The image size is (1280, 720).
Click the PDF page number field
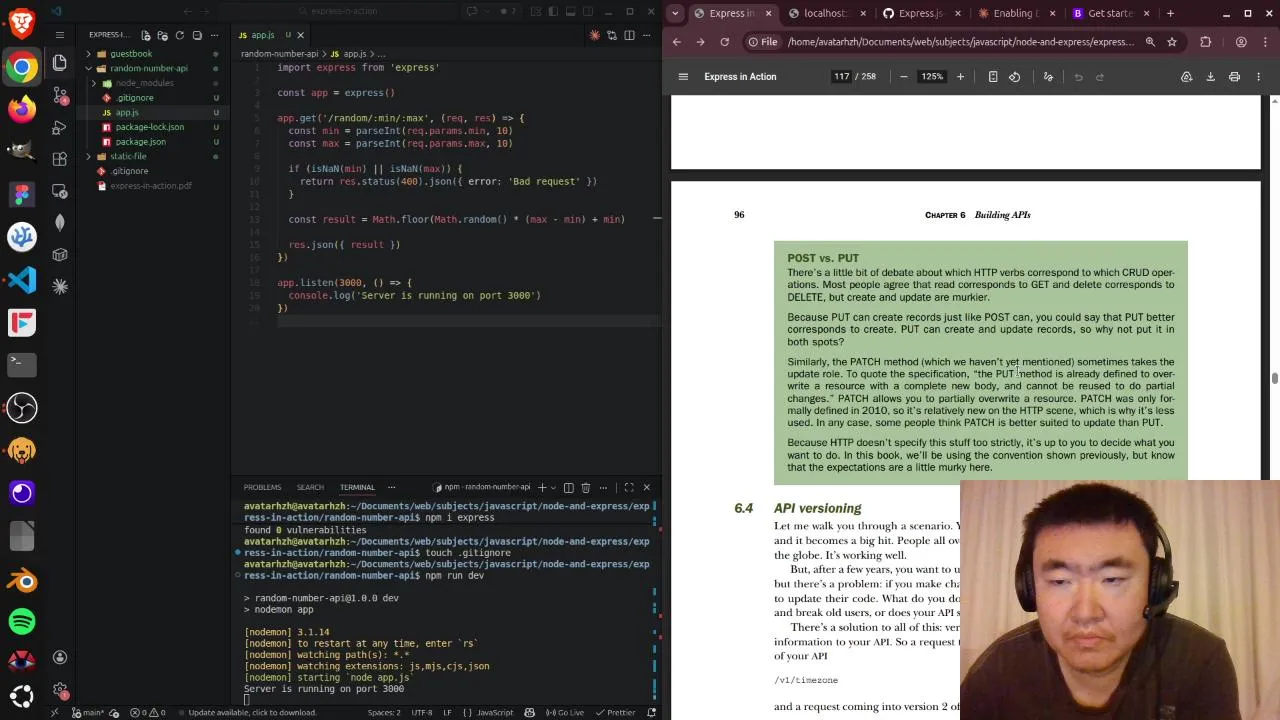841,77
